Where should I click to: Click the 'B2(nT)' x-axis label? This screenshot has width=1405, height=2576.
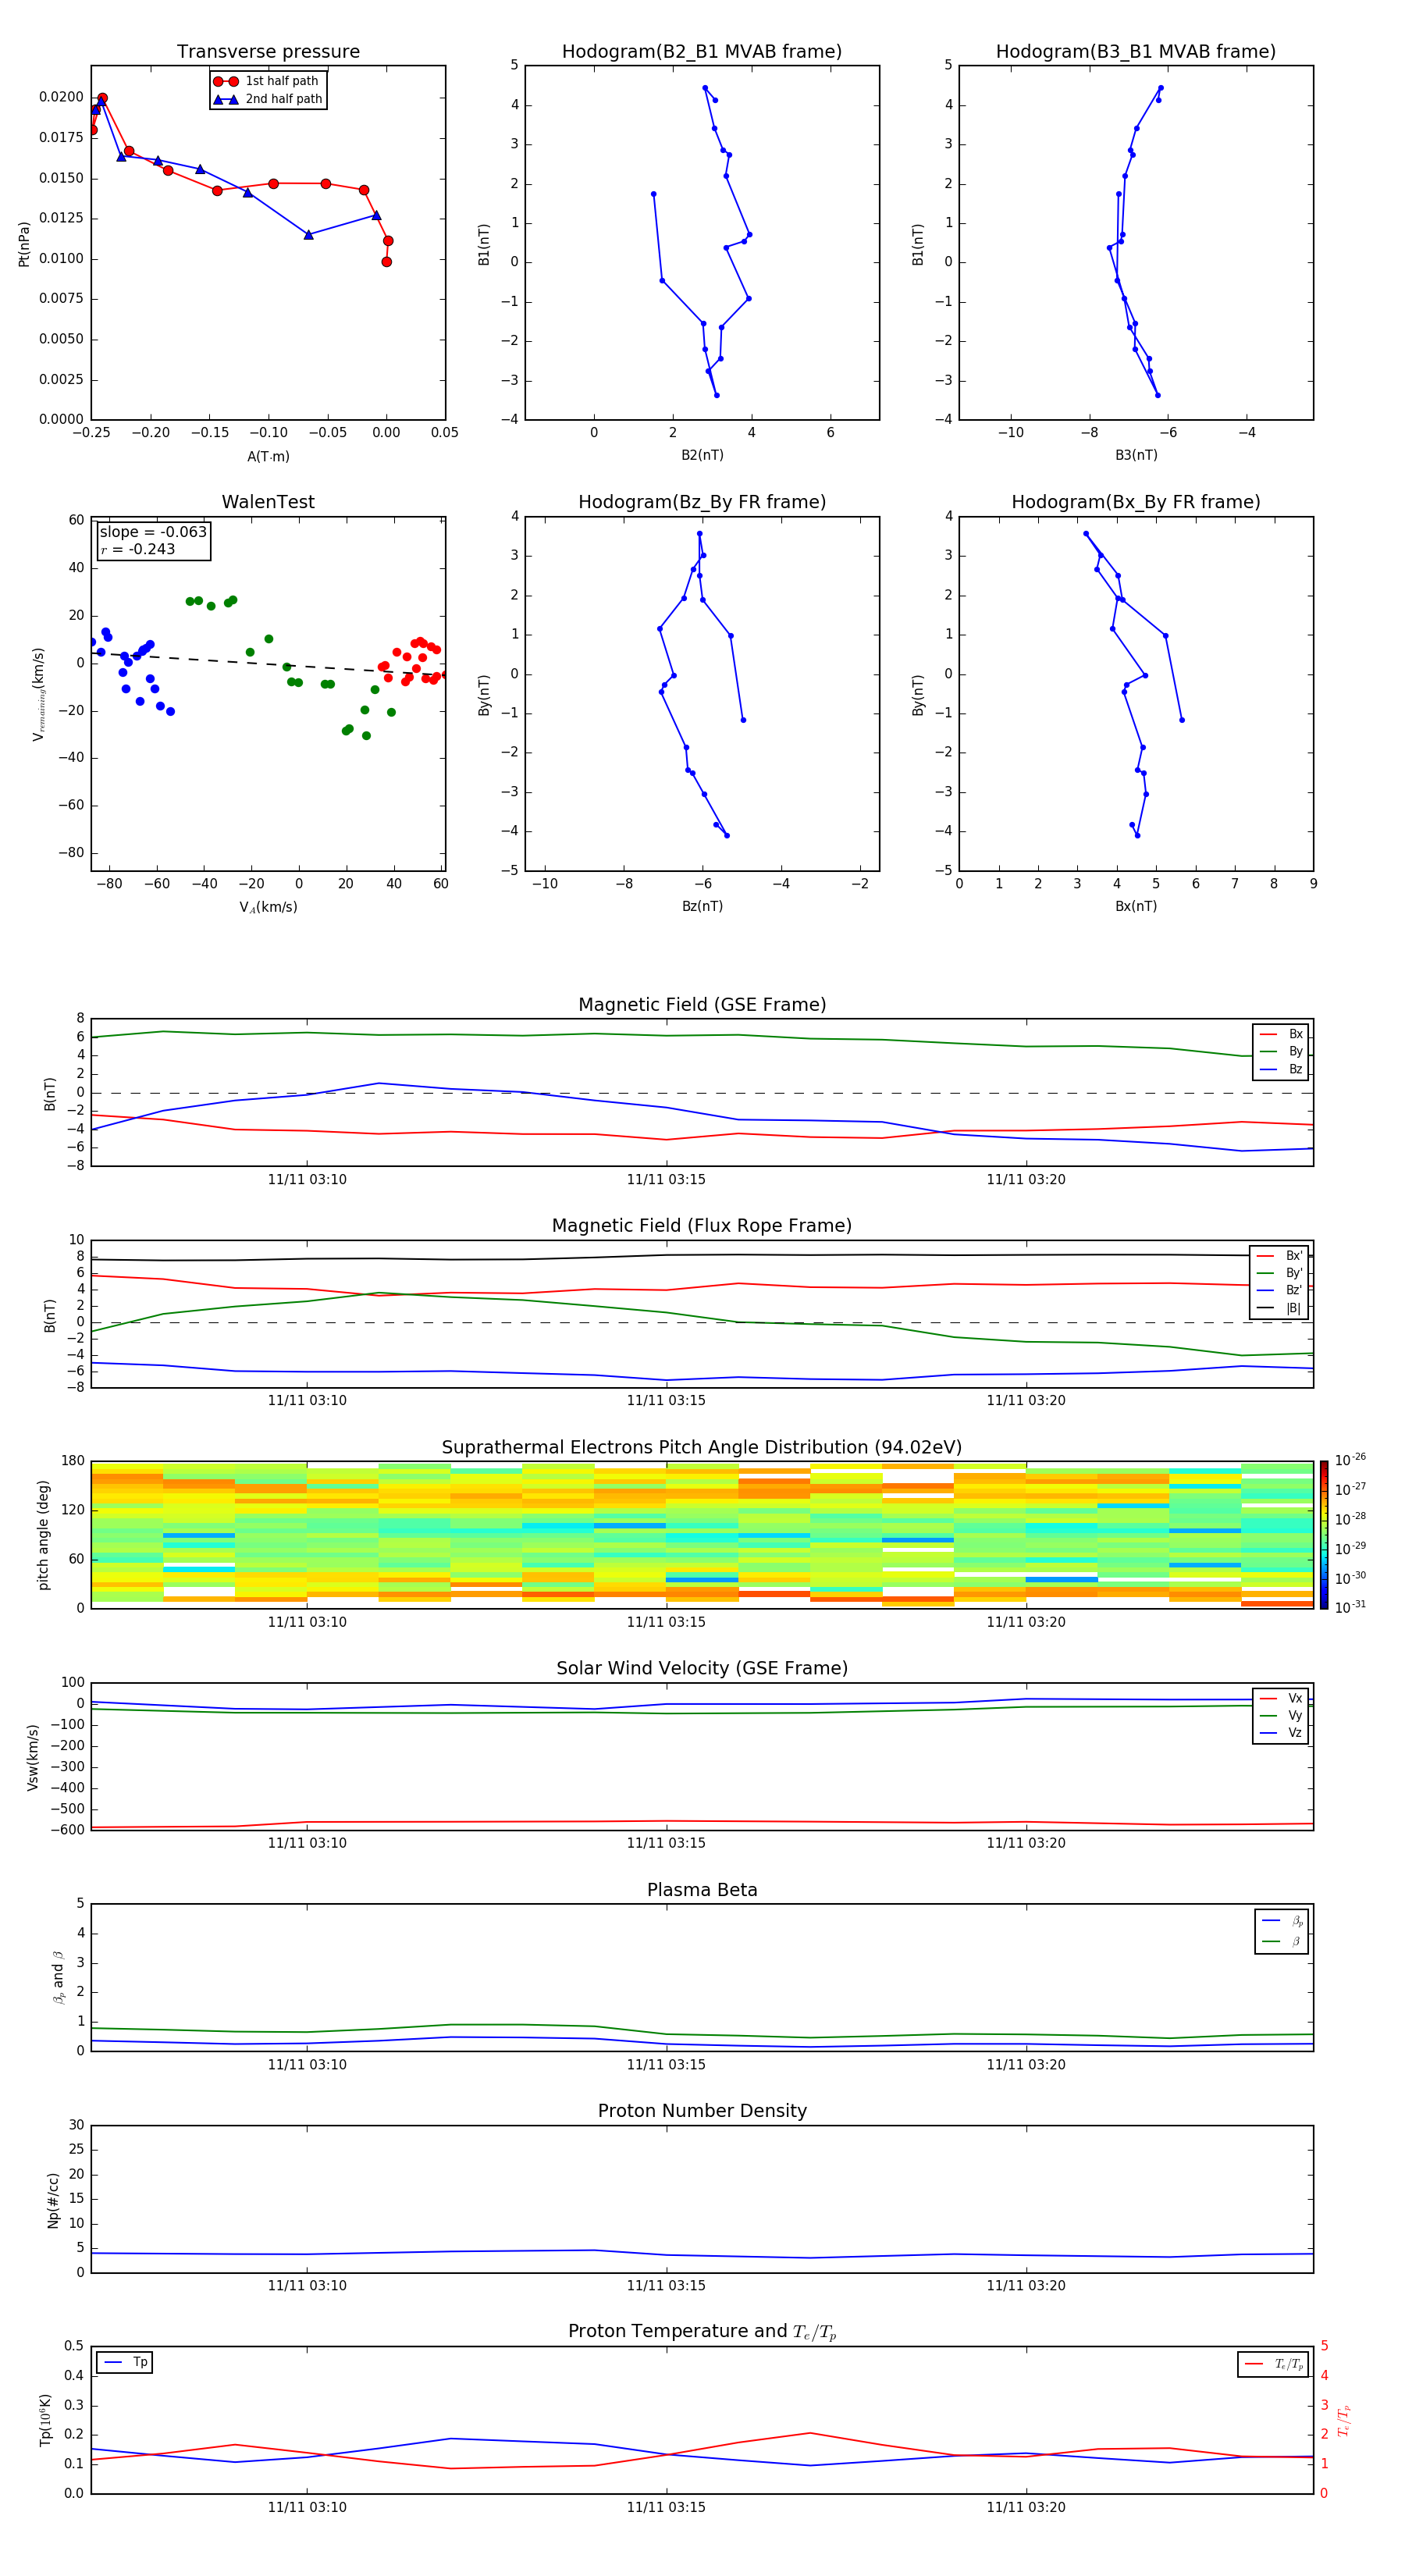tap(702, 455)
